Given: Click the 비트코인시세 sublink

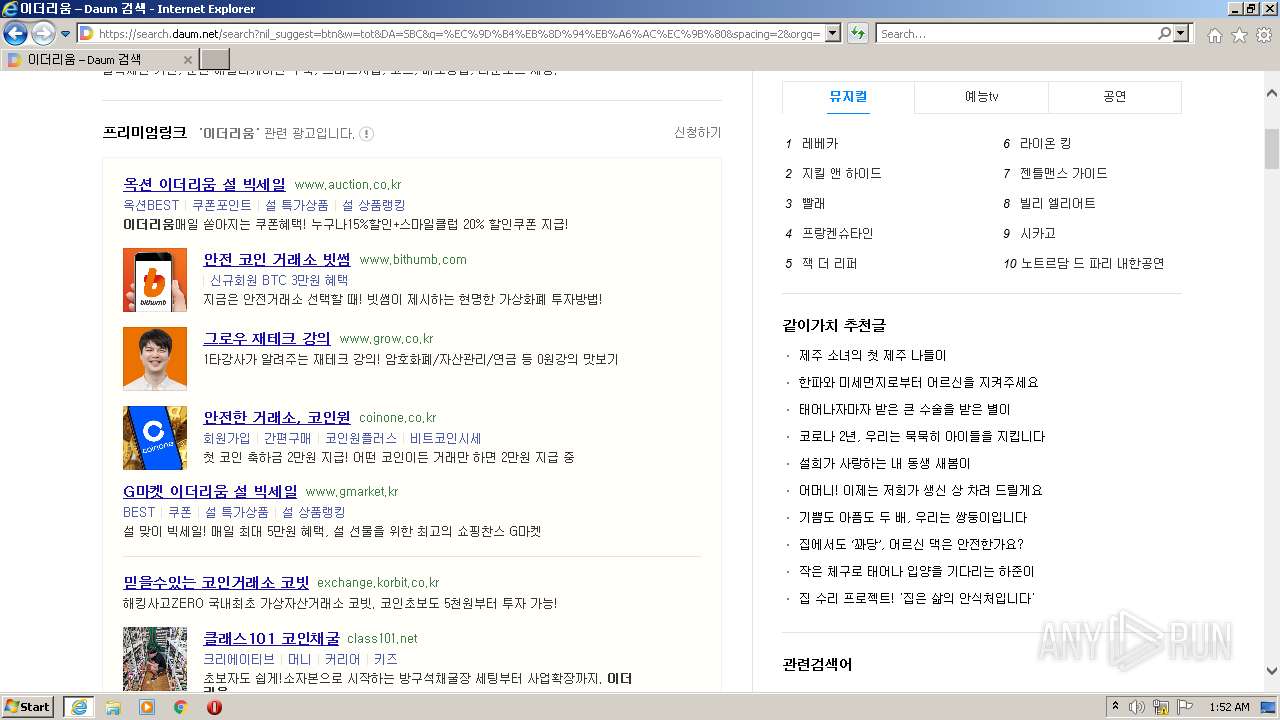Looking at the screenshot, I should pos(445,438).
